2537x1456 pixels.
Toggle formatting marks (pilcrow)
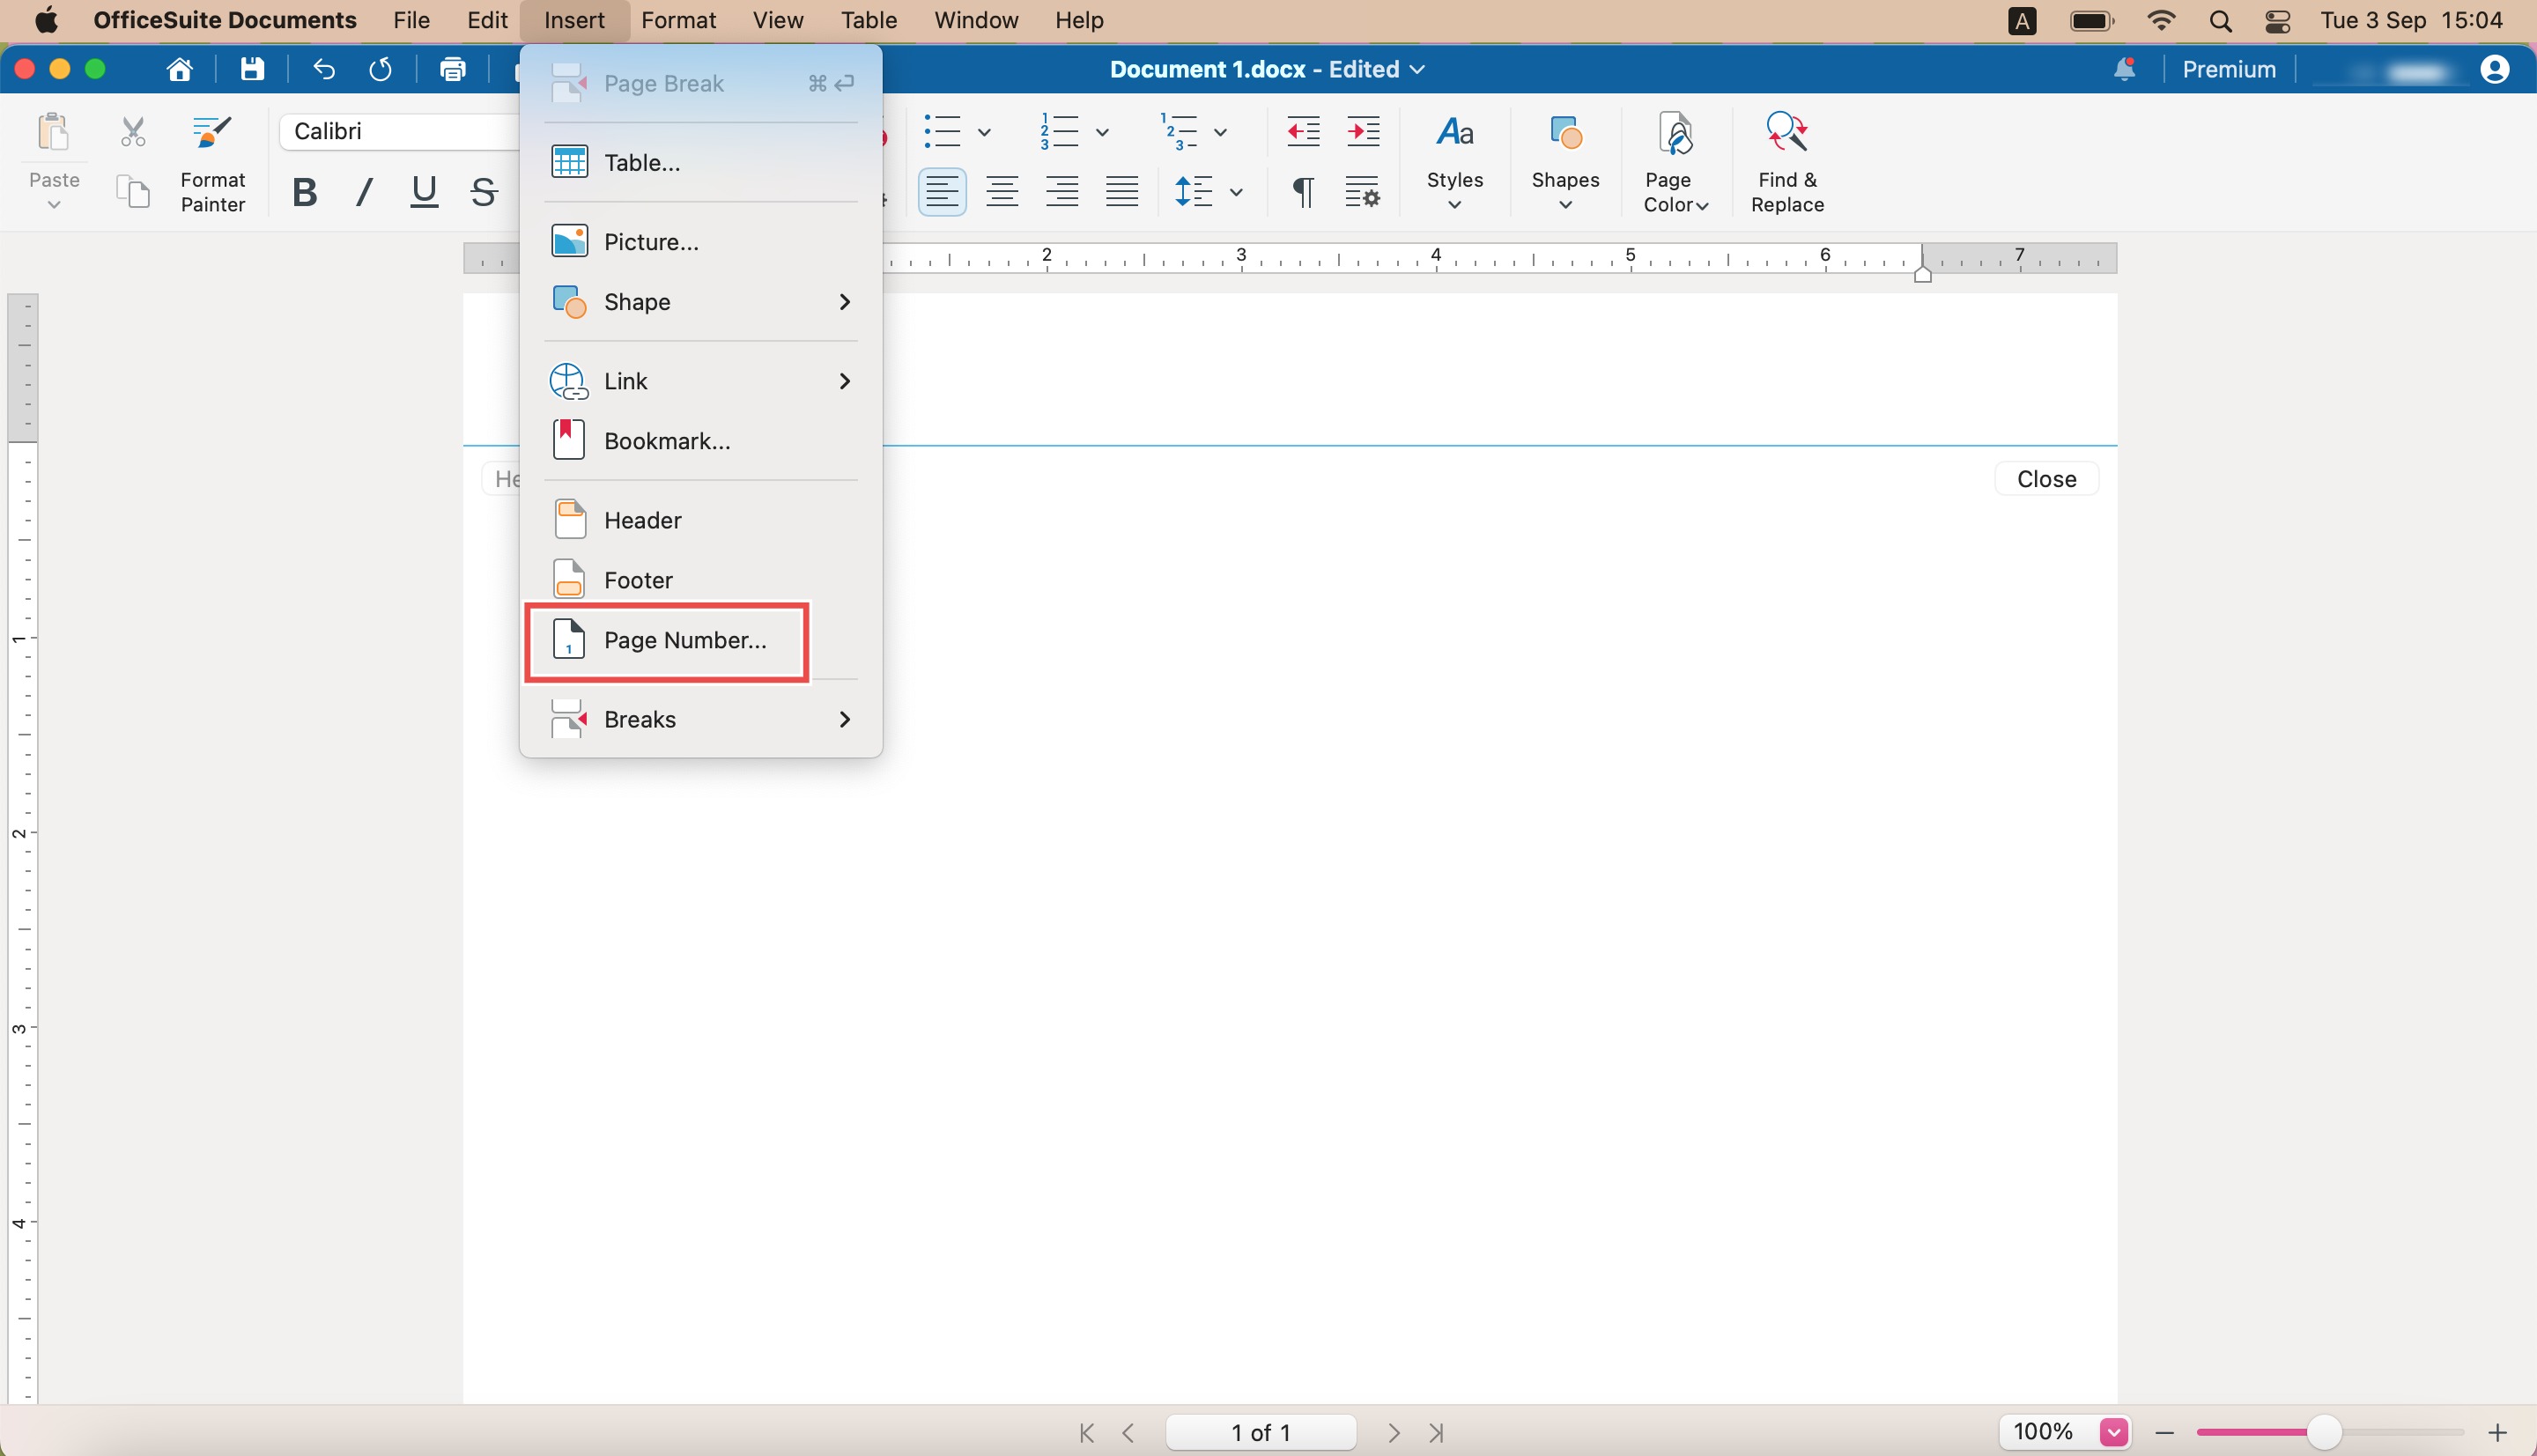[1302, 191]
